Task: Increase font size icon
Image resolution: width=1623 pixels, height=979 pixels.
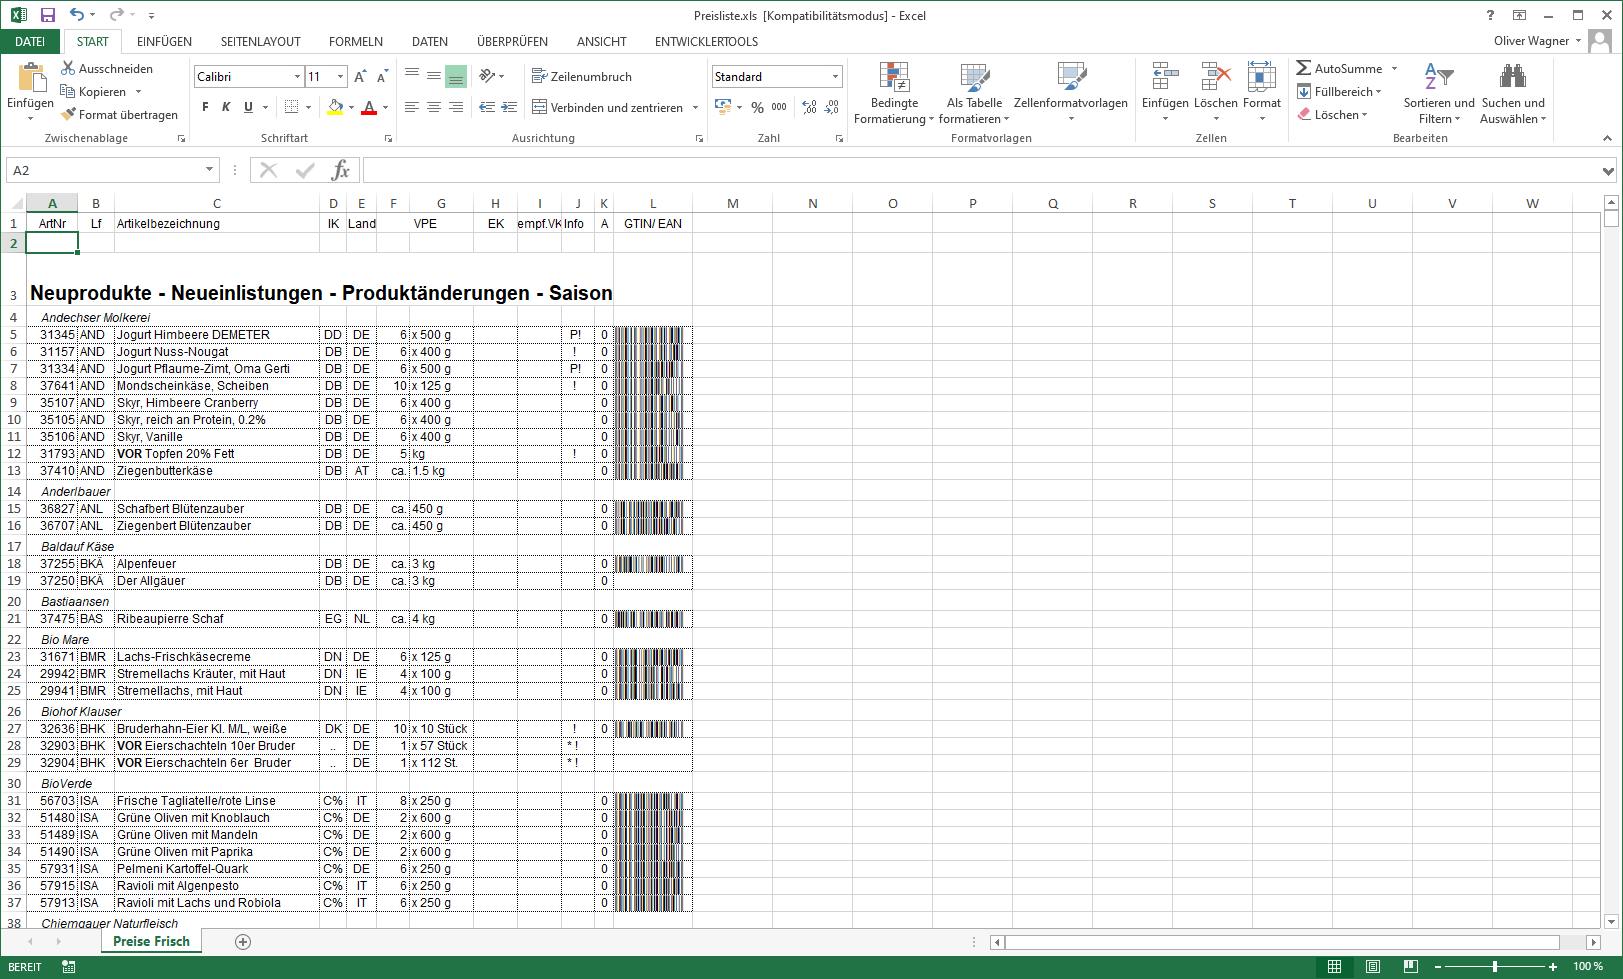Action: (360, 76)
